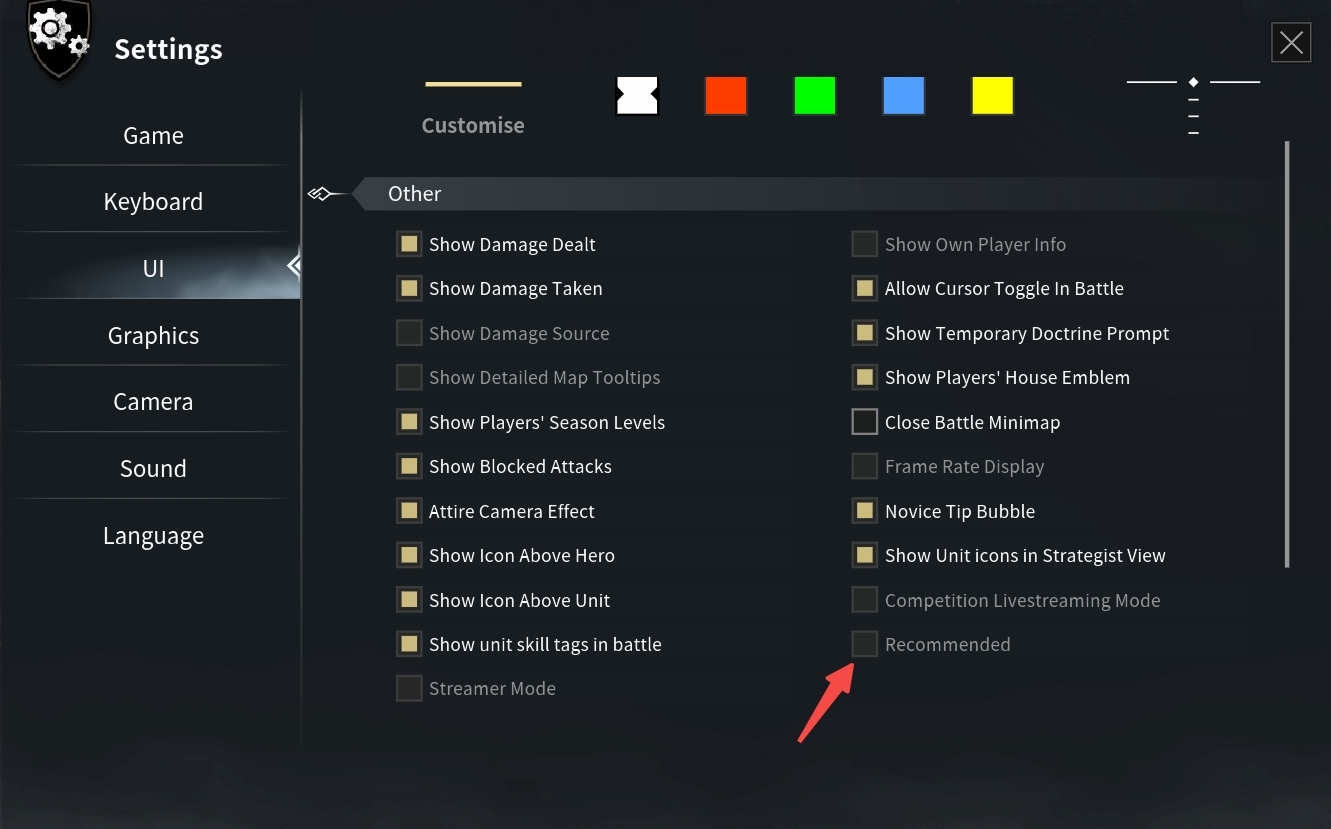
Task: Disable Show Damage Dealt checkbox
Action: point(409,245)
